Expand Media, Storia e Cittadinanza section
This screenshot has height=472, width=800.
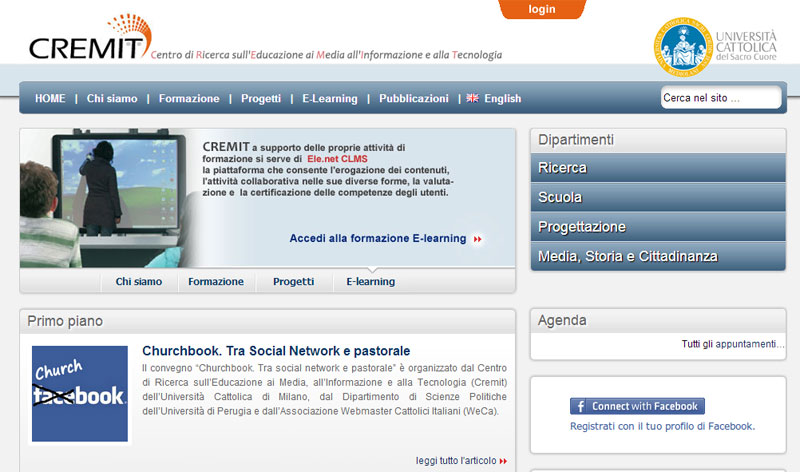coord(658,256)
